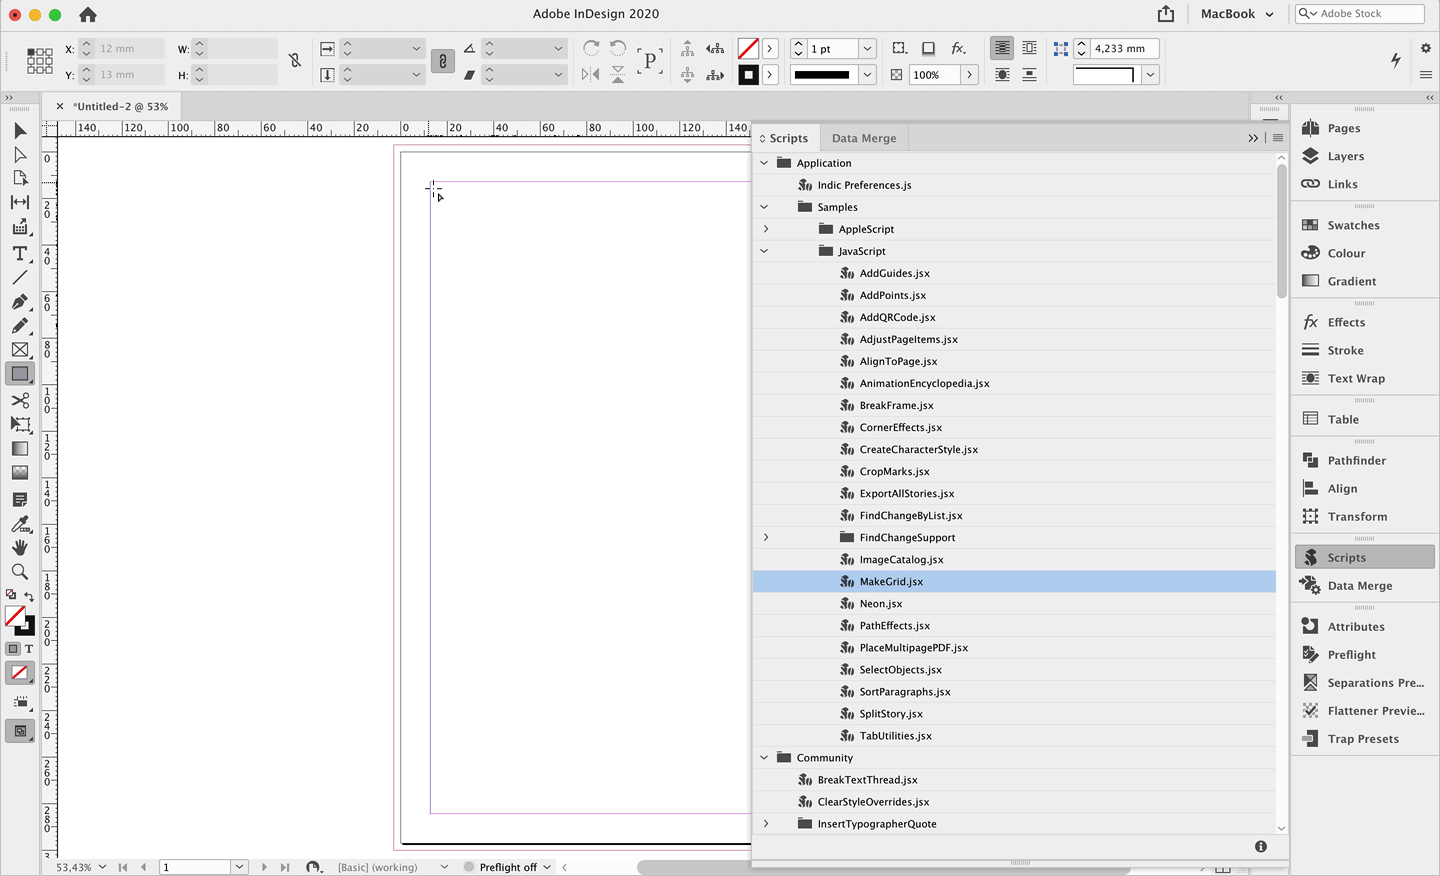Select Neon.jsx script
This screenshot has height=876, width=1440.
[x=1014, y=603]
